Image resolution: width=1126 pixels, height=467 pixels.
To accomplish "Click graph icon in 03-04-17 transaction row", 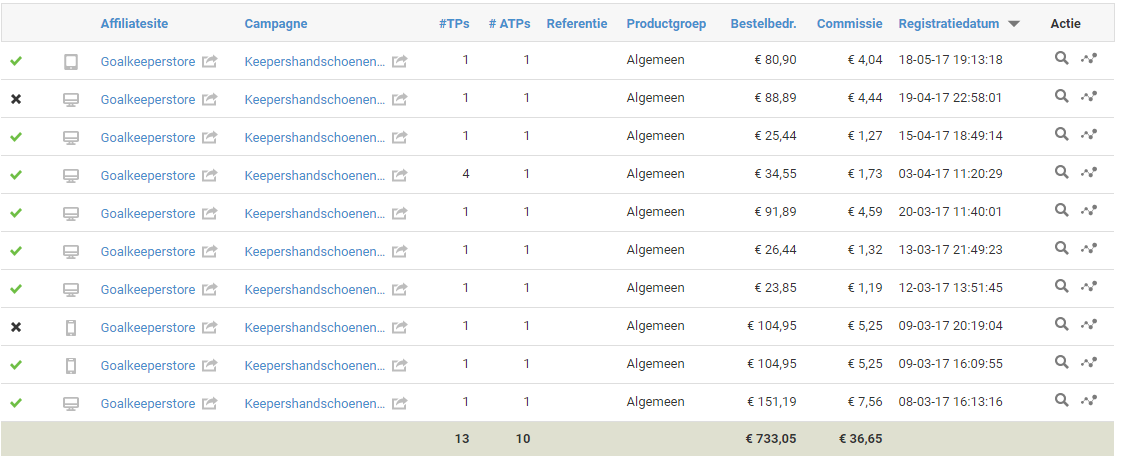I will pyautogui.click(x=1089, y=173).
